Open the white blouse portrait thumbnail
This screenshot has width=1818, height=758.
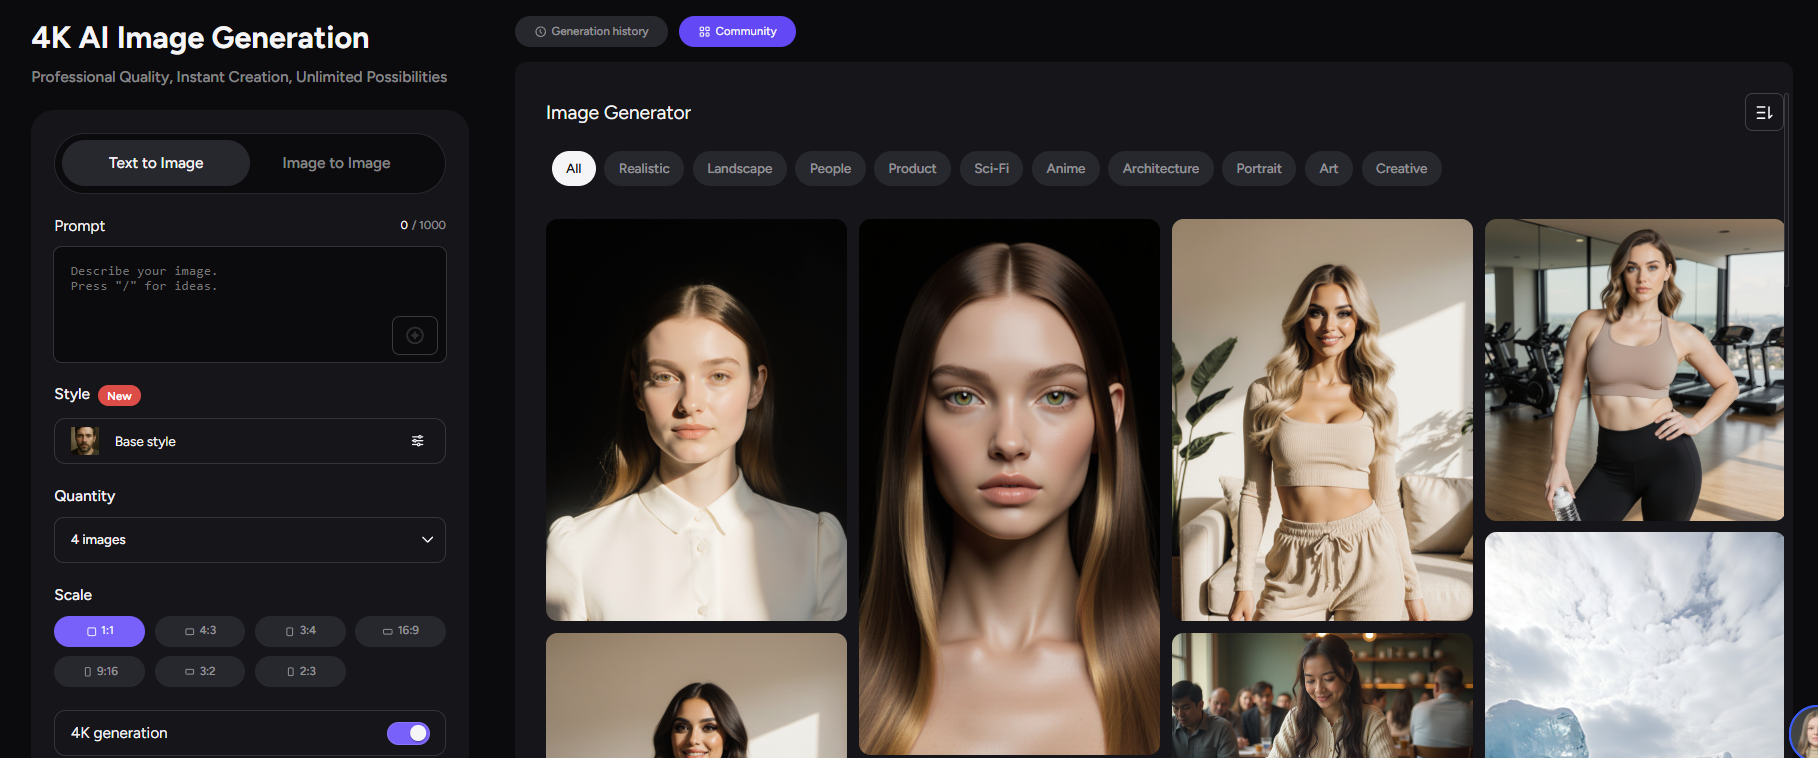click(x=696, y=420)
